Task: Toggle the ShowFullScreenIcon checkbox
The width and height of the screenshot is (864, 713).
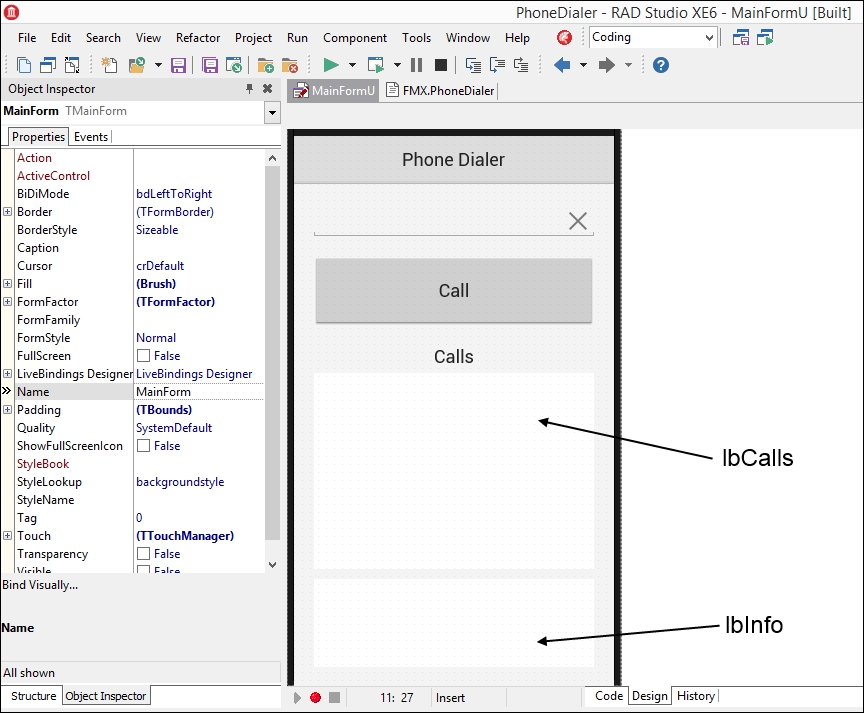Action: [143, 445]
